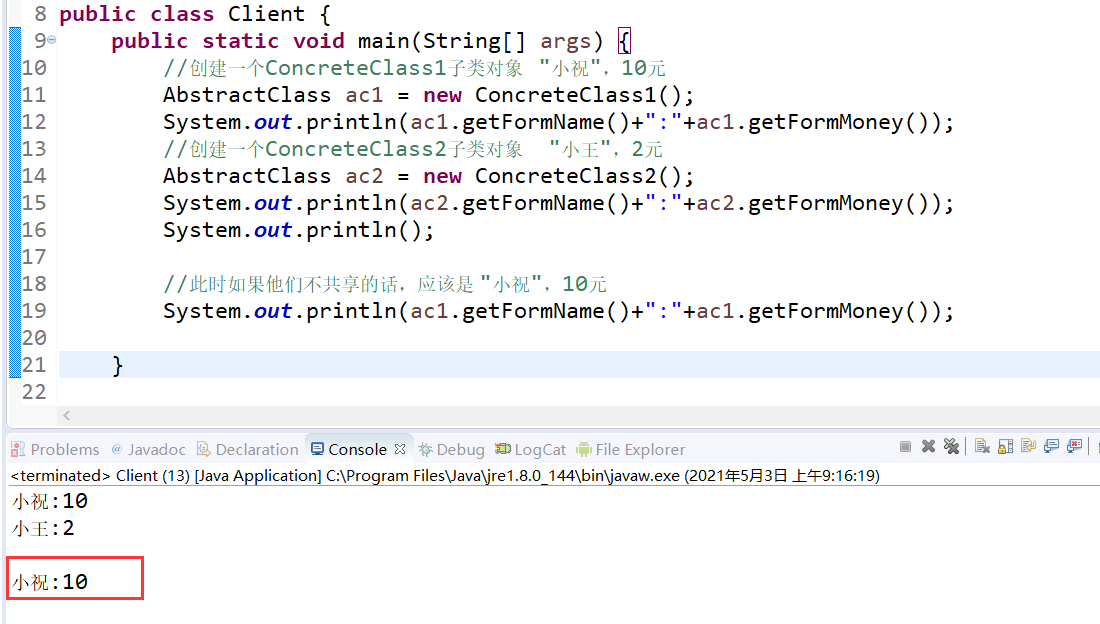Click the comment on line 18
The image size is (1100, 624).
coord(384,284)
